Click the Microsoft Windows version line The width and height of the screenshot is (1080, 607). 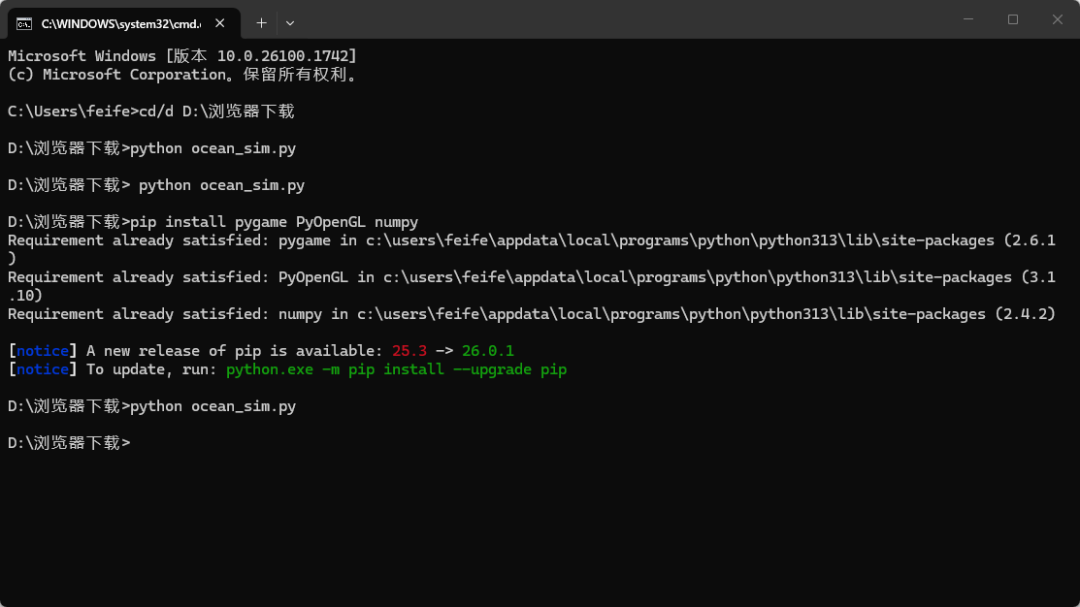pos(182,56)
